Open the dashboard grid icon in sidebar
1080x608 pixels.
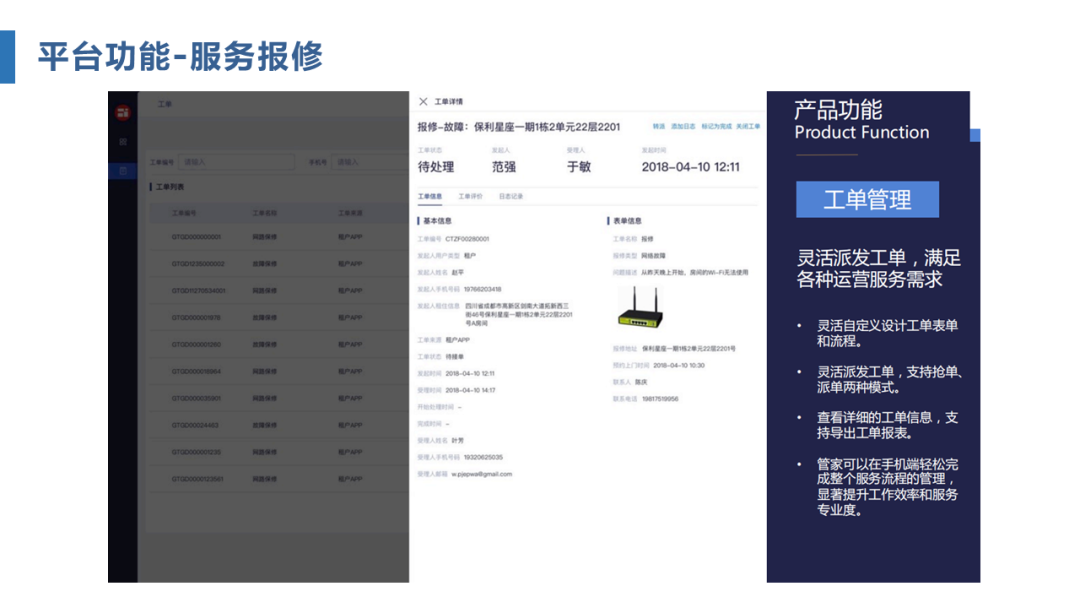(123, 142)
